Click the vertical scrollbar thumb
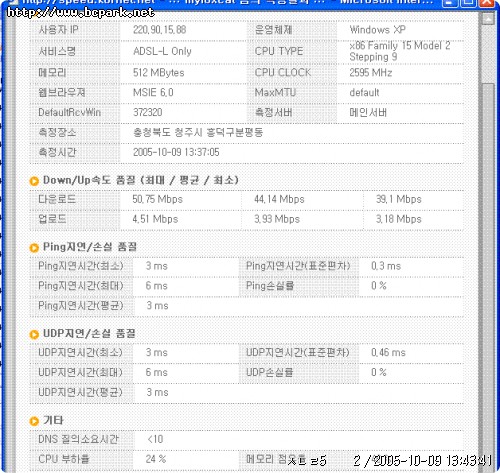This screenshot has height=473, width=500. pyautogui.click(x=488, y=277)
